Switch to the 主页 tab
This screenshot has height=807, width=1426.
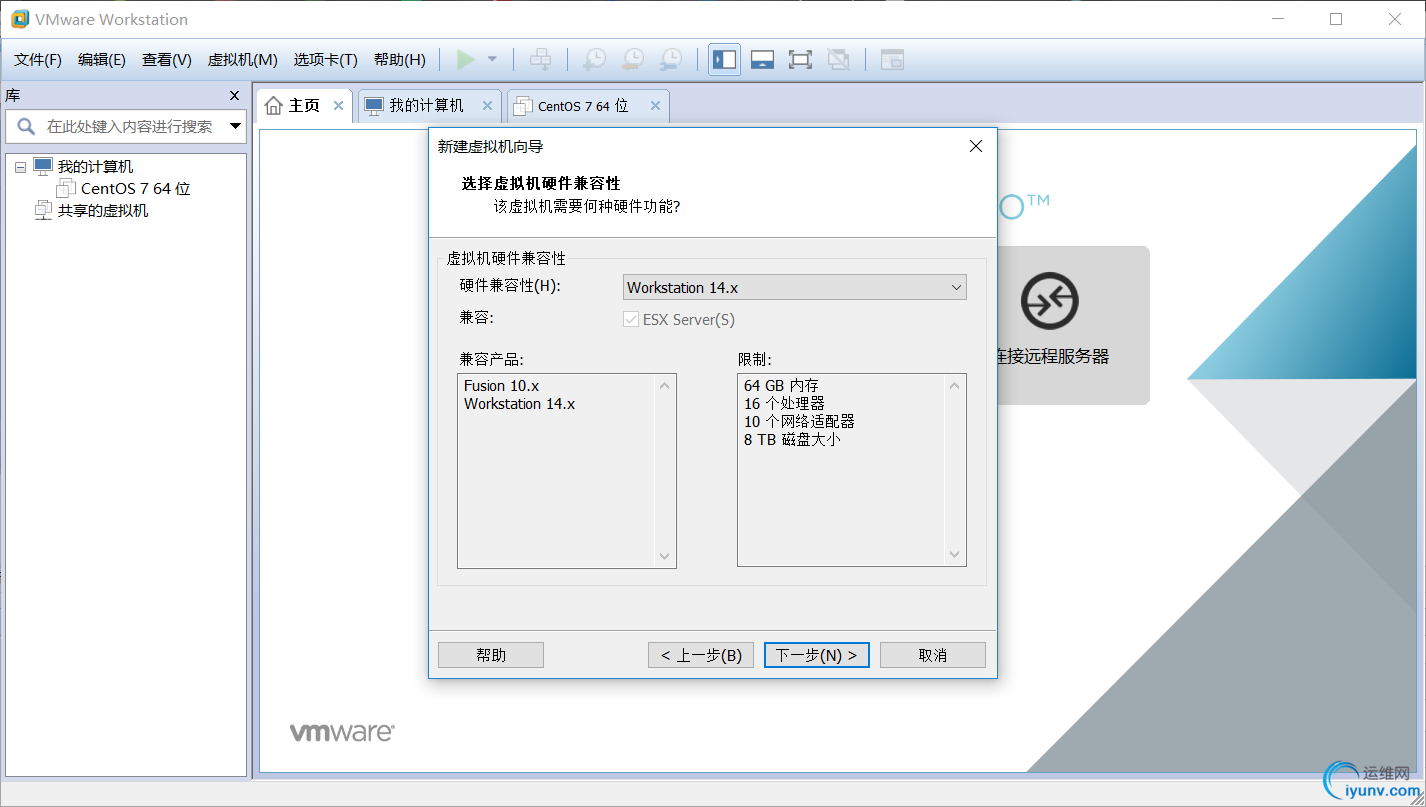click(304, 106)
